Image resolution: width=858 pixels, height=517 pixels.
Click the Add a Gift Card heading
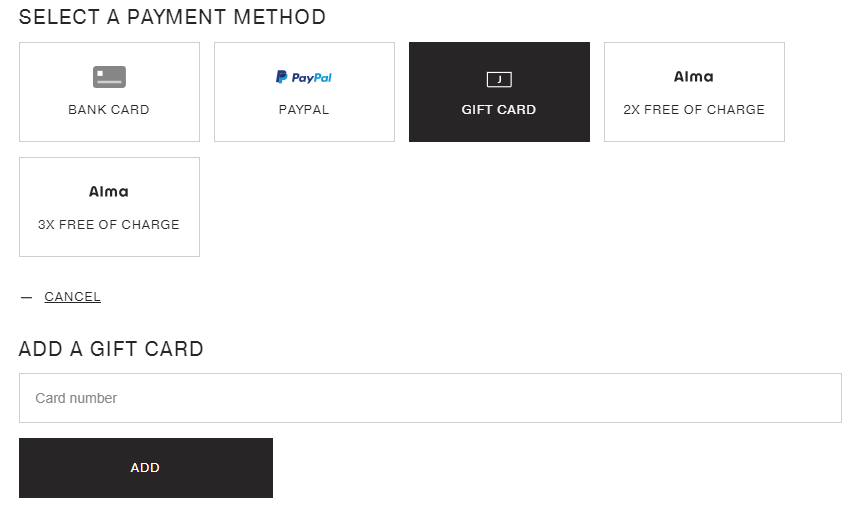tap(111, 349)
